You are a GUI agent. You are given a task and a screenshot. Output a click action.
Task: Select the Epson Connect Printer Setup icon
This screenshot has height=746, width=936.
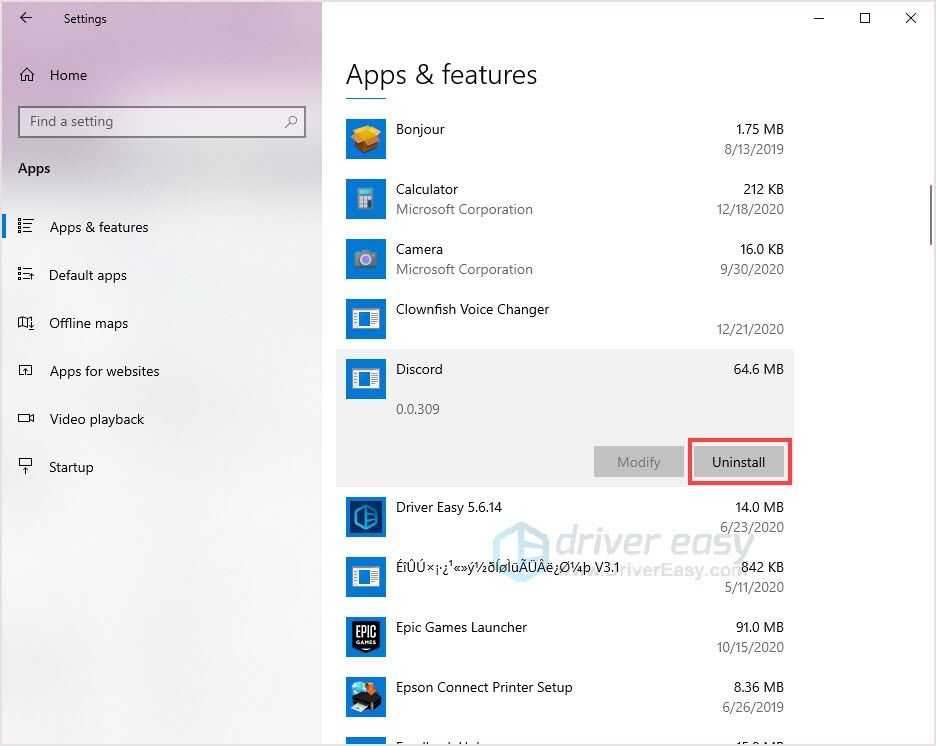pos(366,697)
